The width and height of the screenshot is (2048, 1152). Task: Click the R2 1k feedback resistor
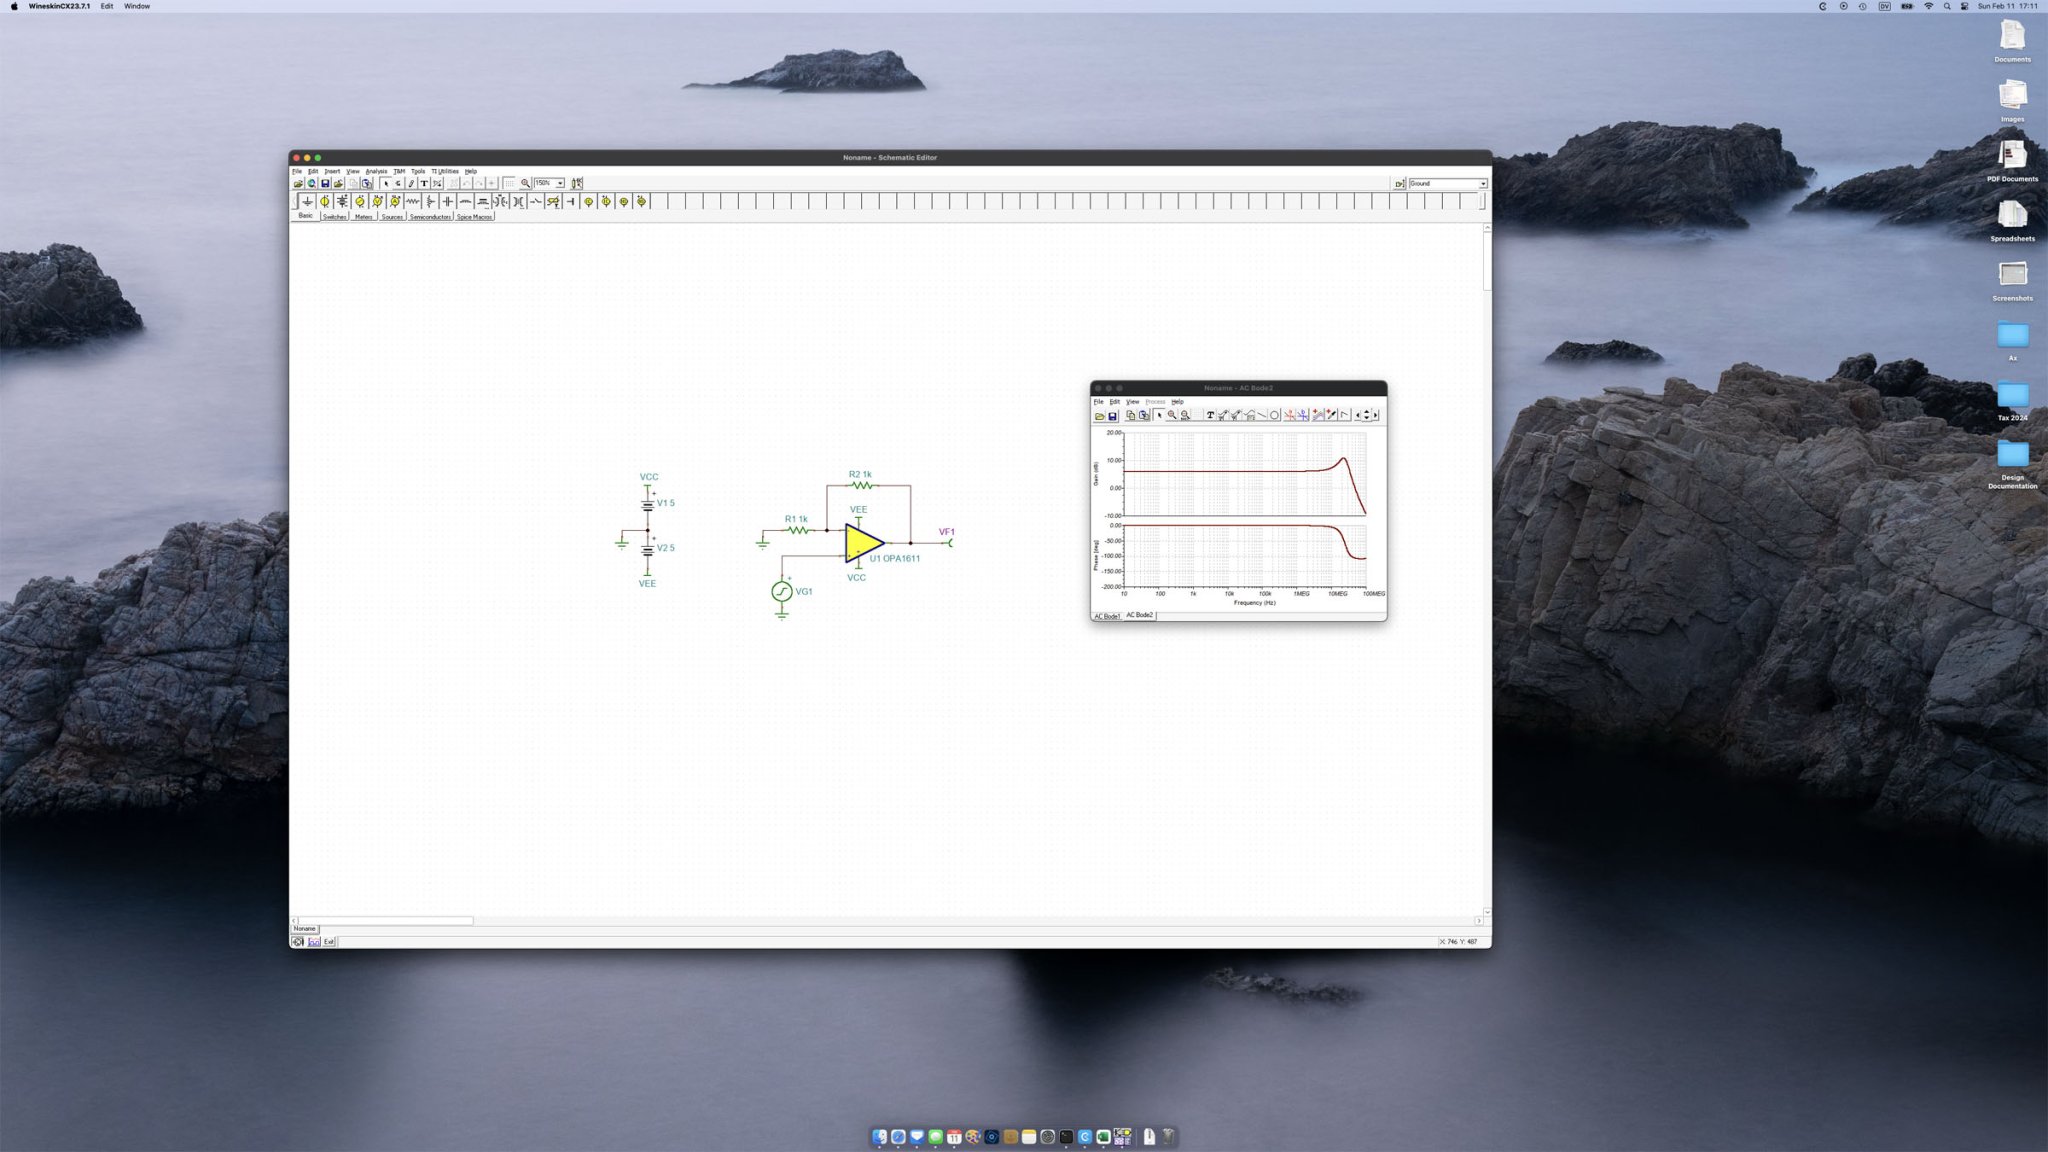[x=861, y=485]
